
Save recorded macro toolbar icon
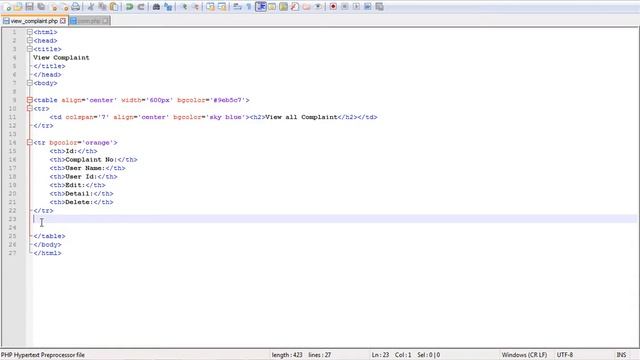tap(379, 7)
